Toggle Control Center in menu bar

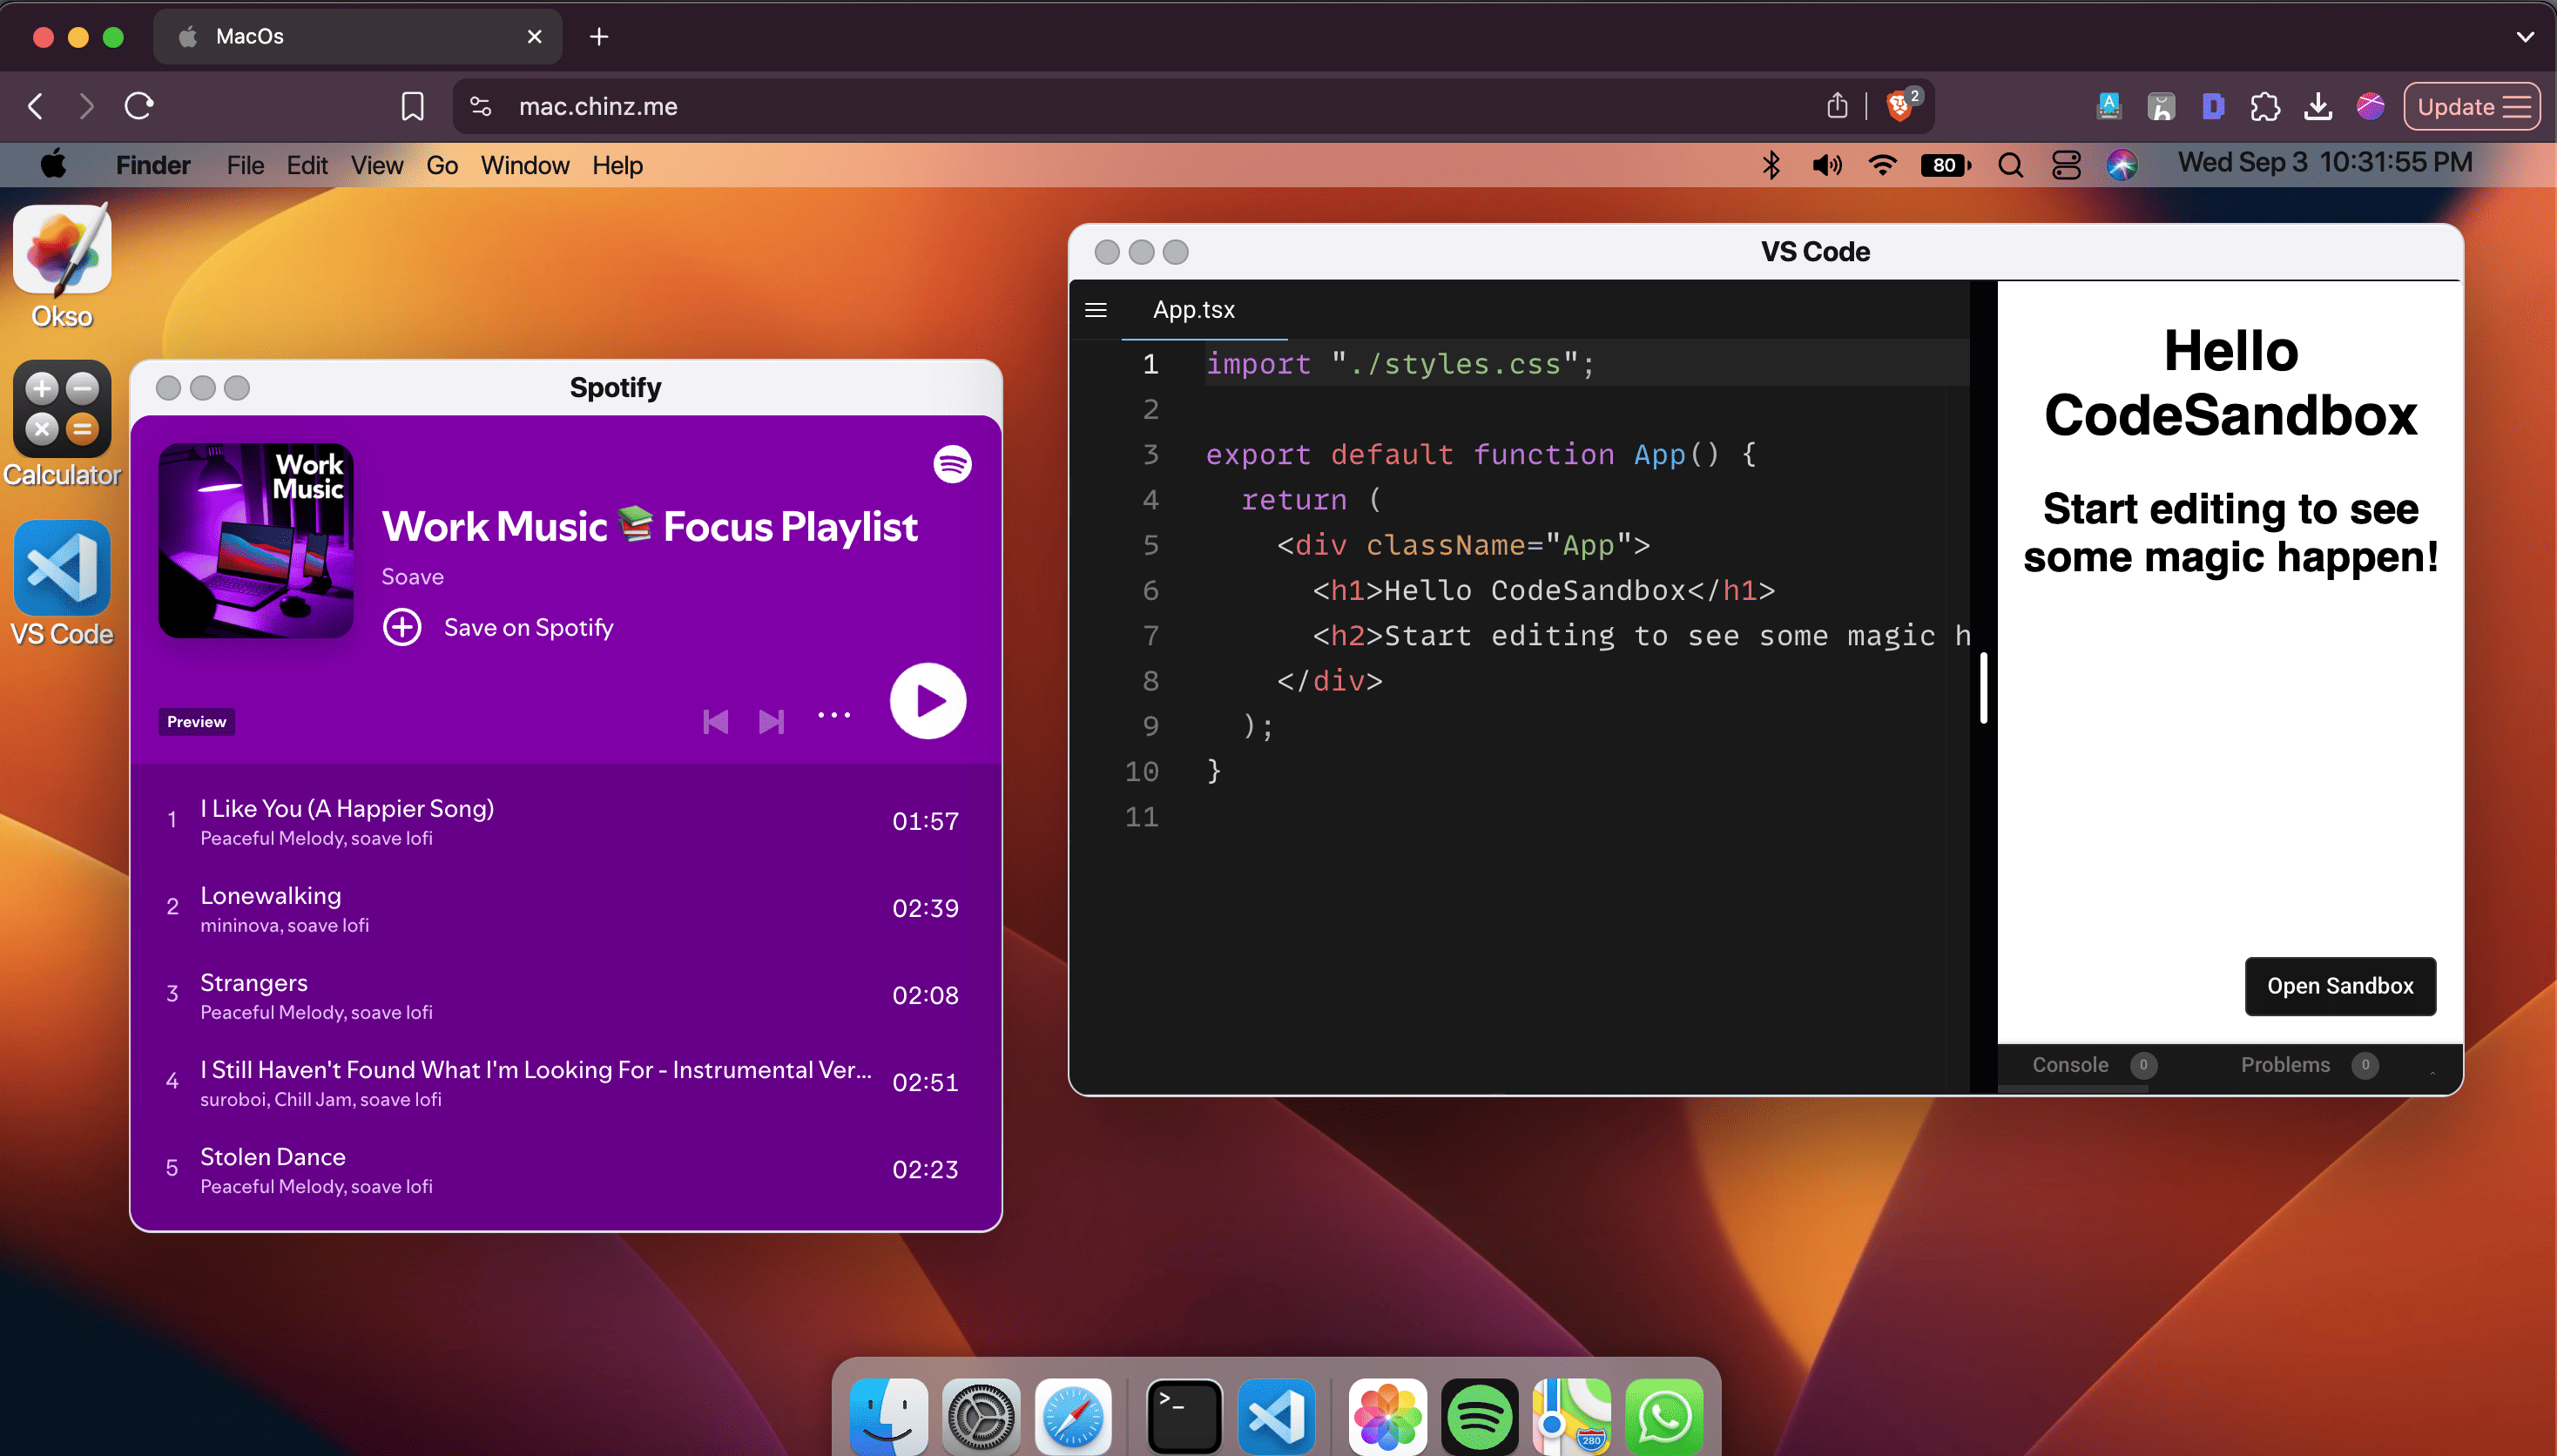coord(2065,165)
